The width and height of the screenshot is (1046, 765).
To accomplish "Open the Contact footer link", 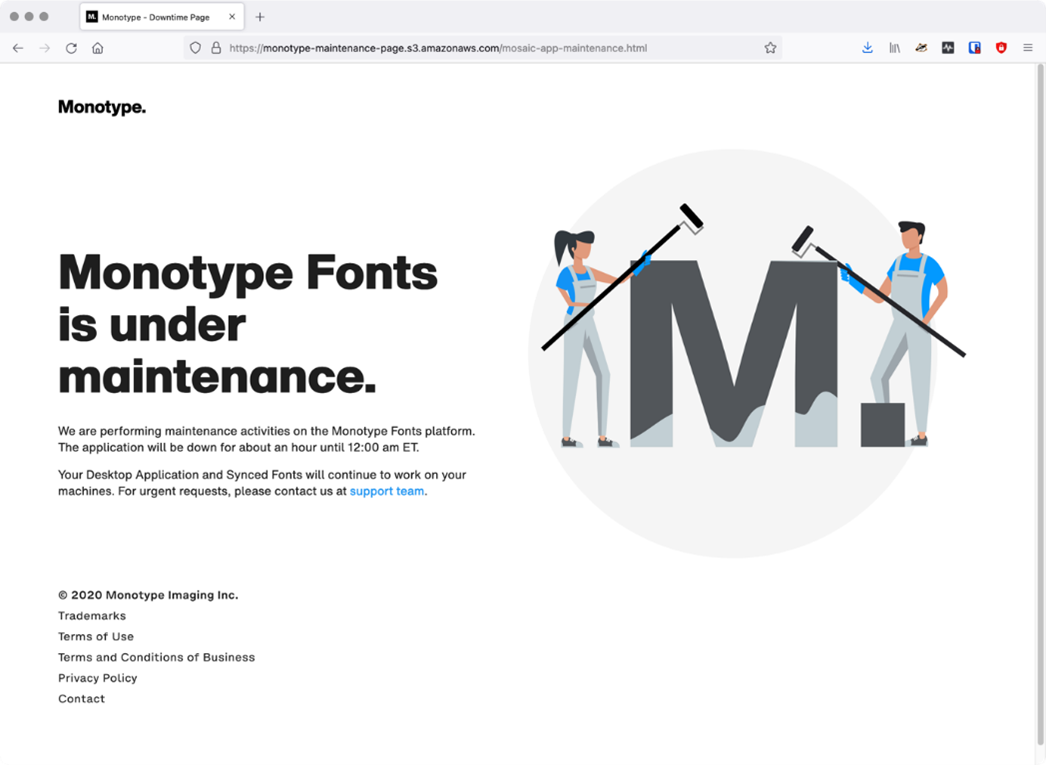I will point(81,698).
